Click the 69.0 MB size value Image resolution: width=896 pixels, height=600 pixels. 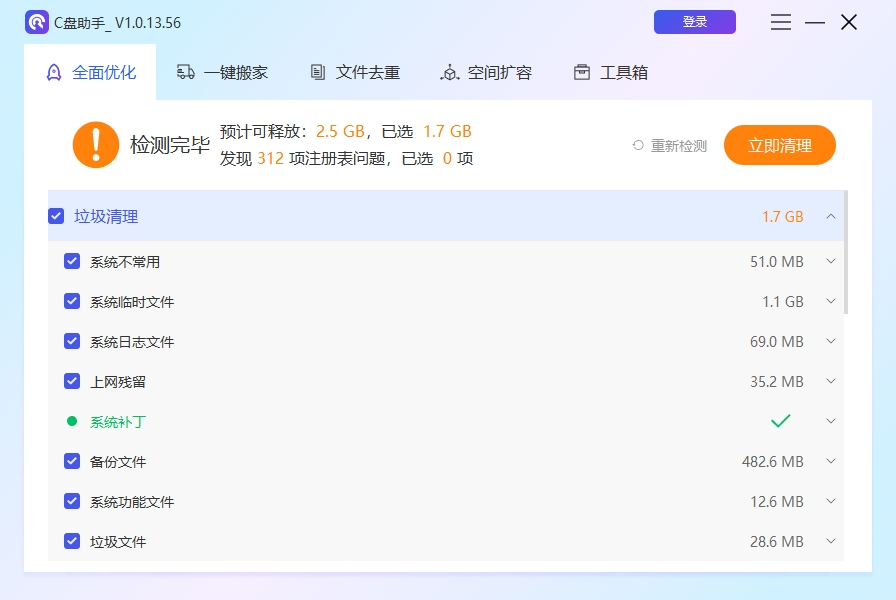(777, 341)
